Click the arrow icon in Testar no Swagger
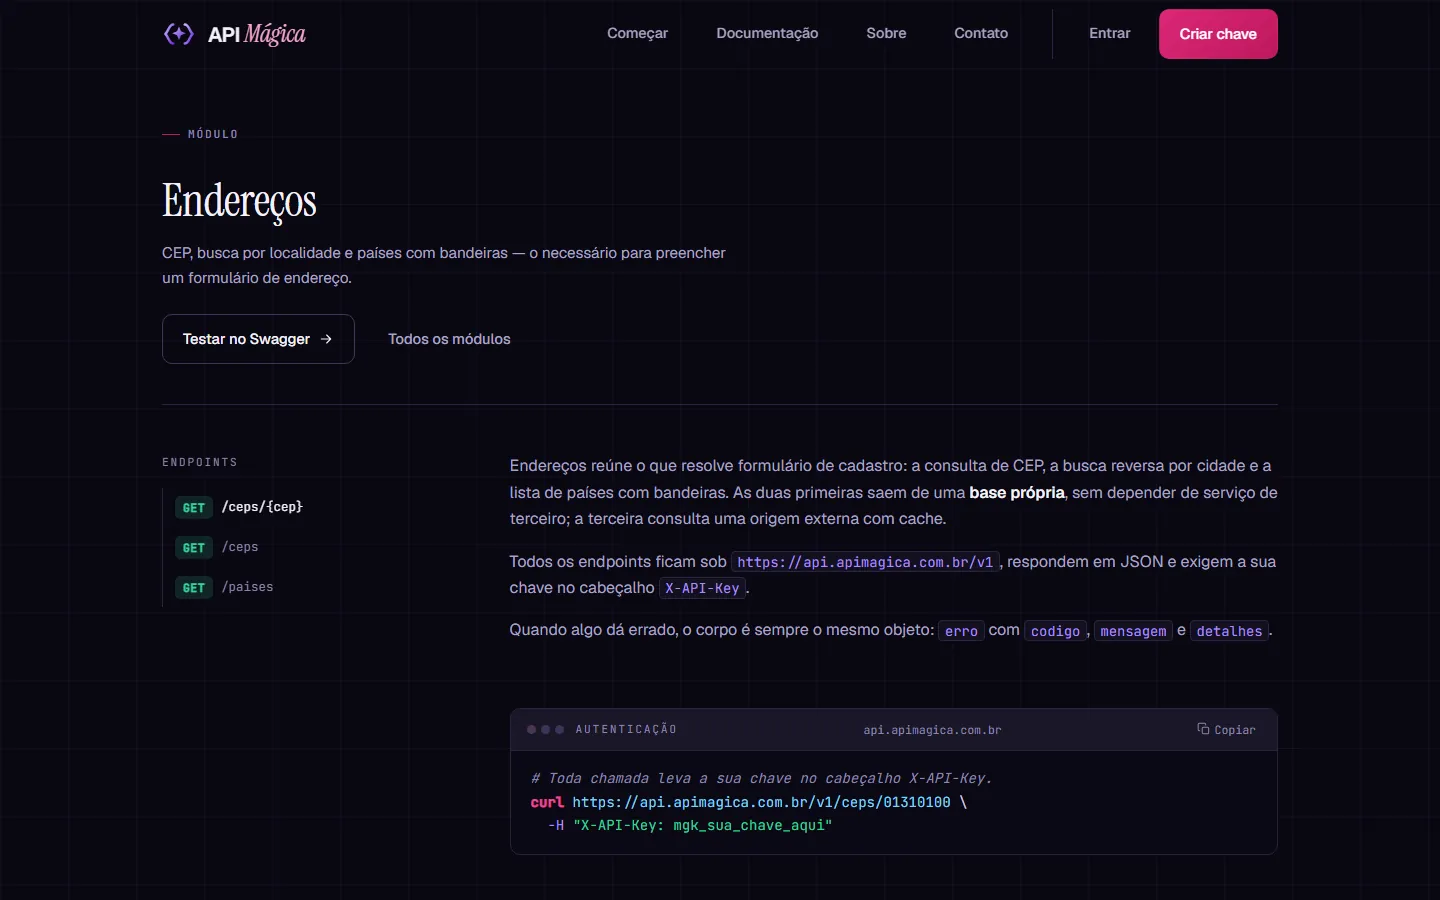 pos(326,339)
